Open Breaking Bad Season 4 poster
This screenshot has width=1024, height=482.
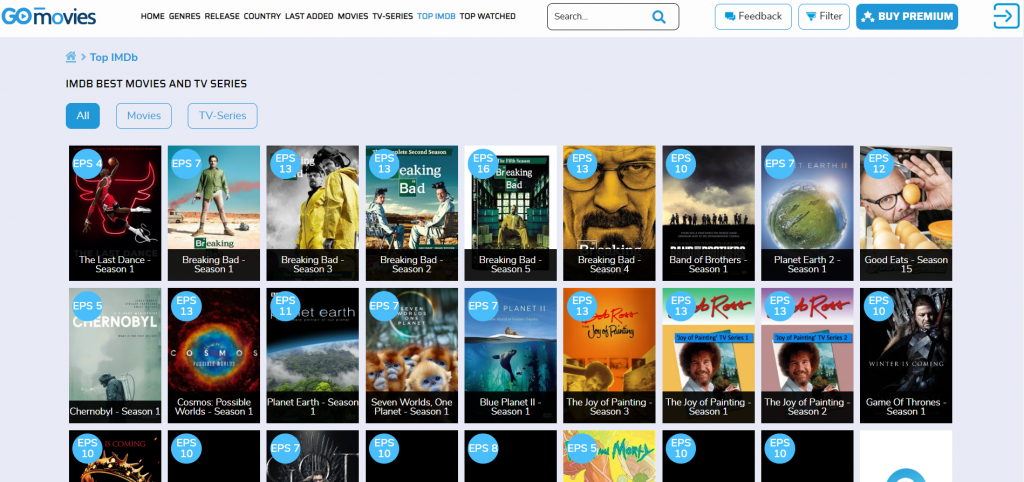pos(609,213)
